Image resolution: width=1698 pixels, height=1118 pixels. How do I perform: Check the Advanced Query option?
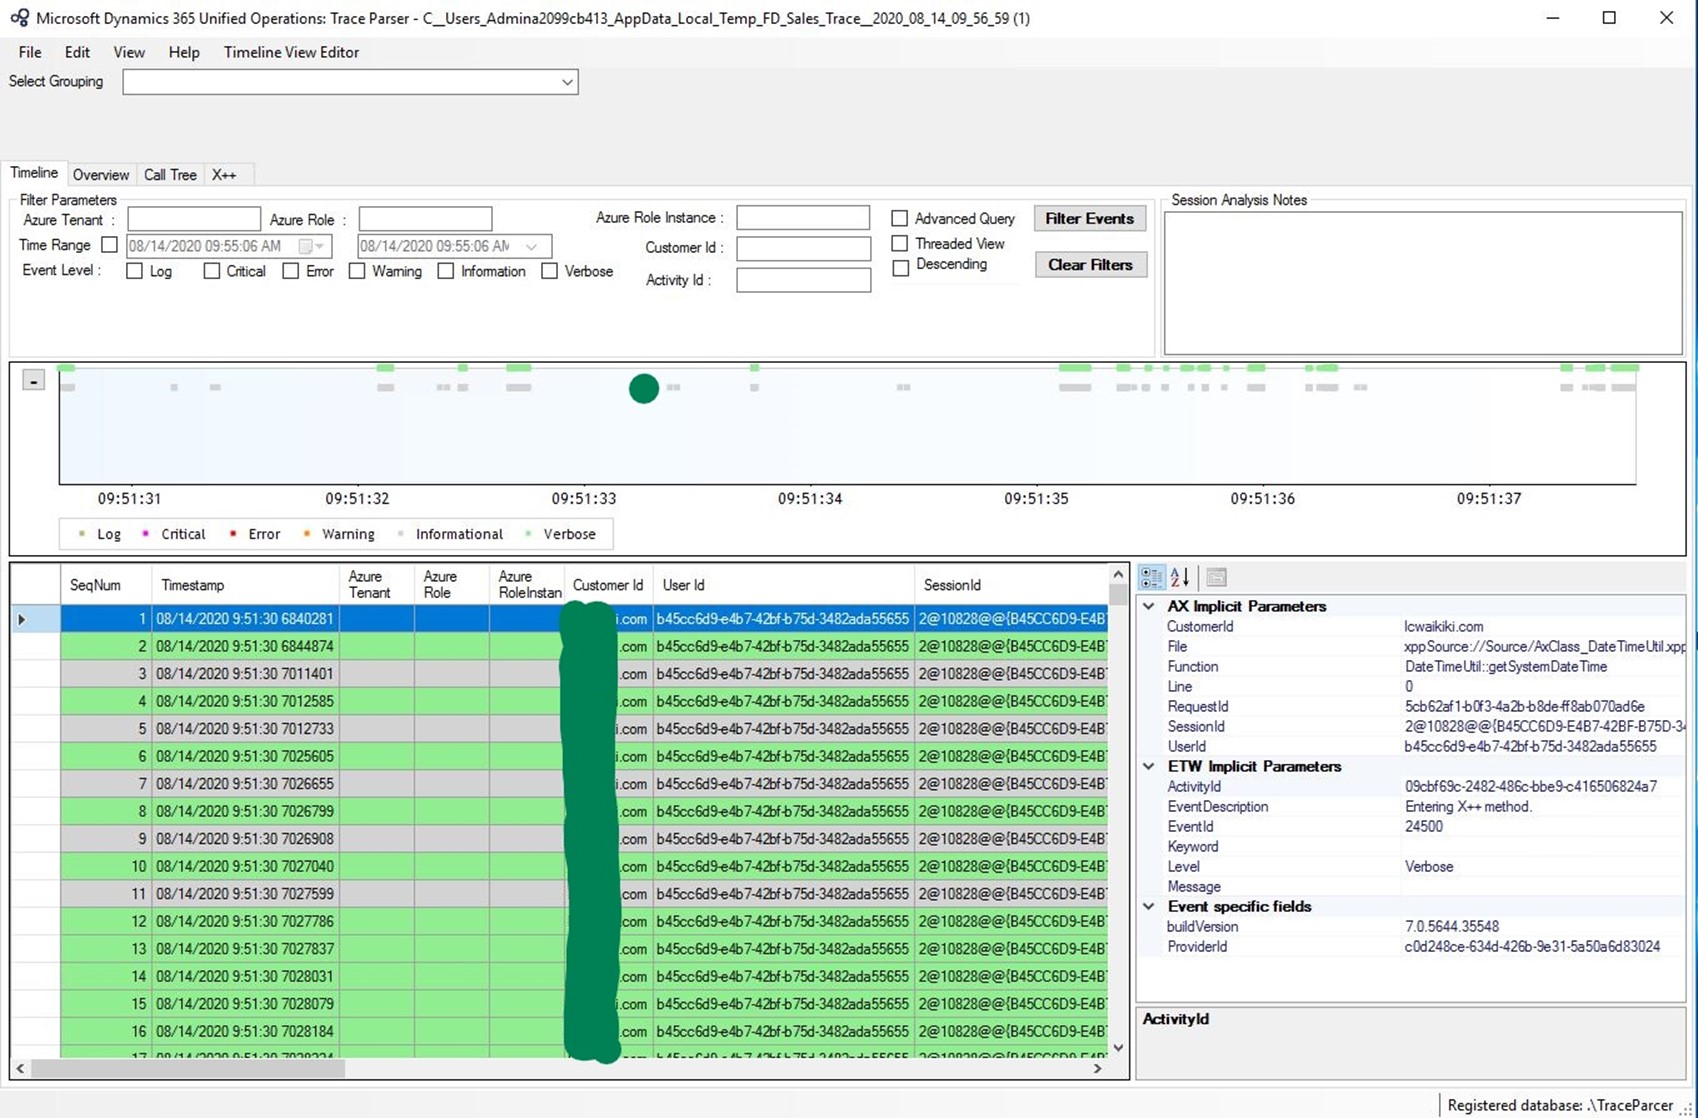tap(900, 218)
